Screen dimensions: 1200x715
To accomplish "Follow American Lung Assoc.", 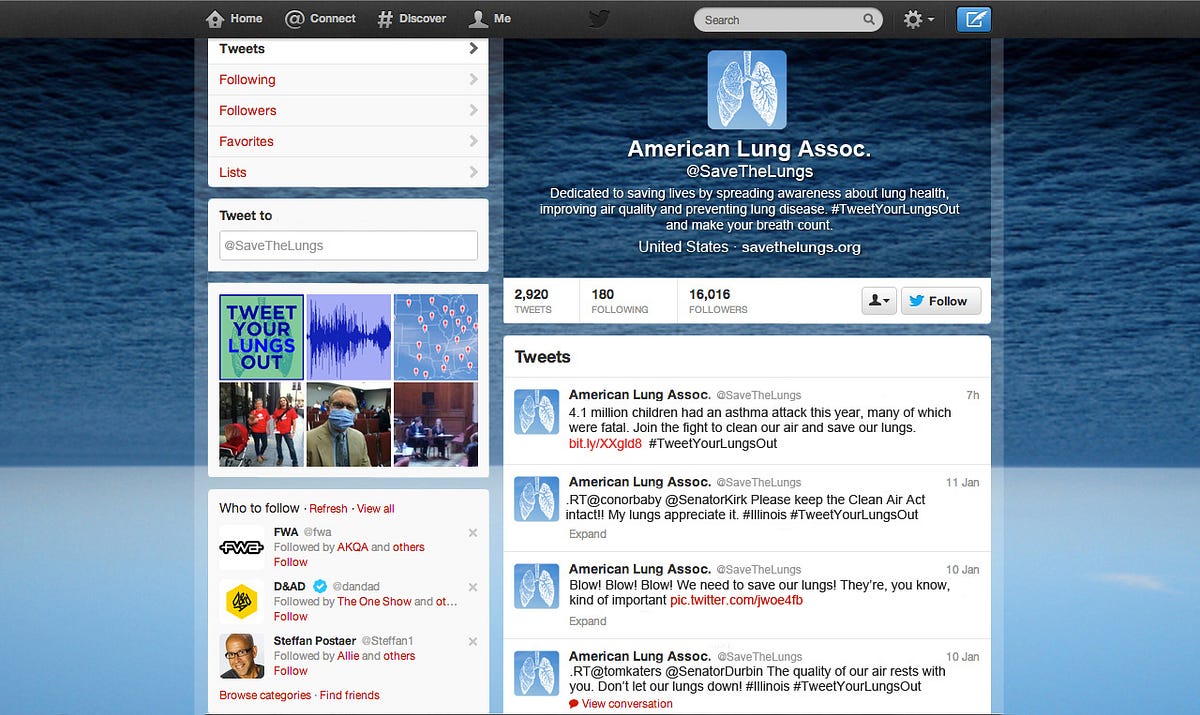I will pos(941,300).
